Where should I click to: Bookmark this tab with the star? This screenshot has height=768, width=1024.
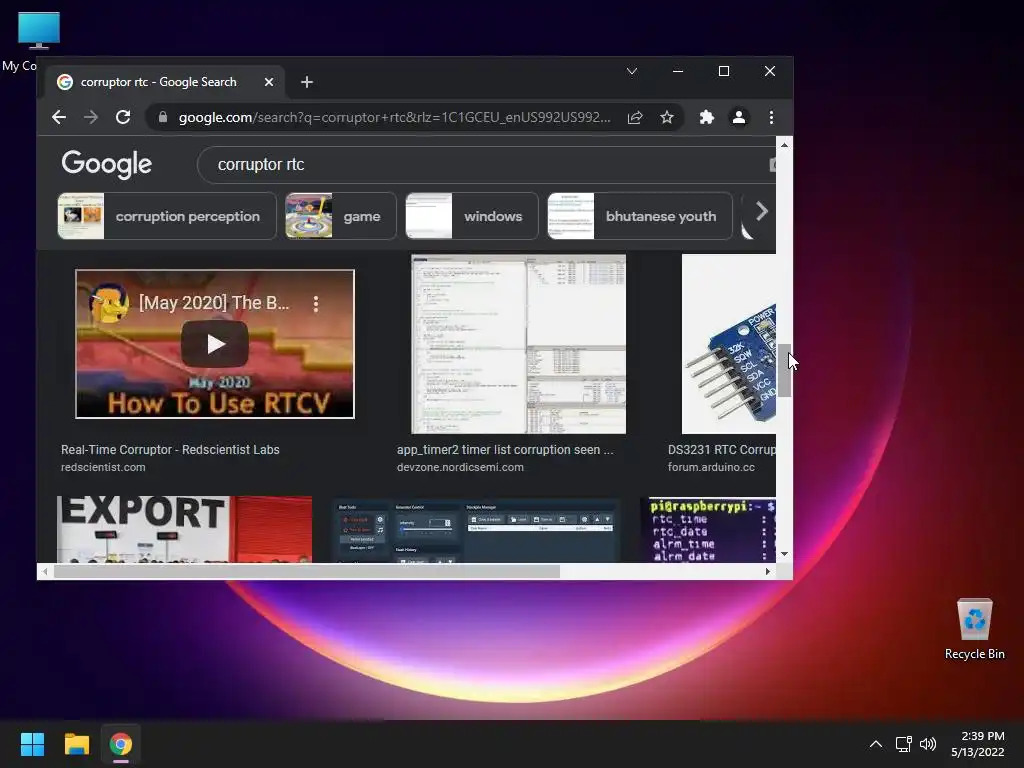tap(666, 118)
